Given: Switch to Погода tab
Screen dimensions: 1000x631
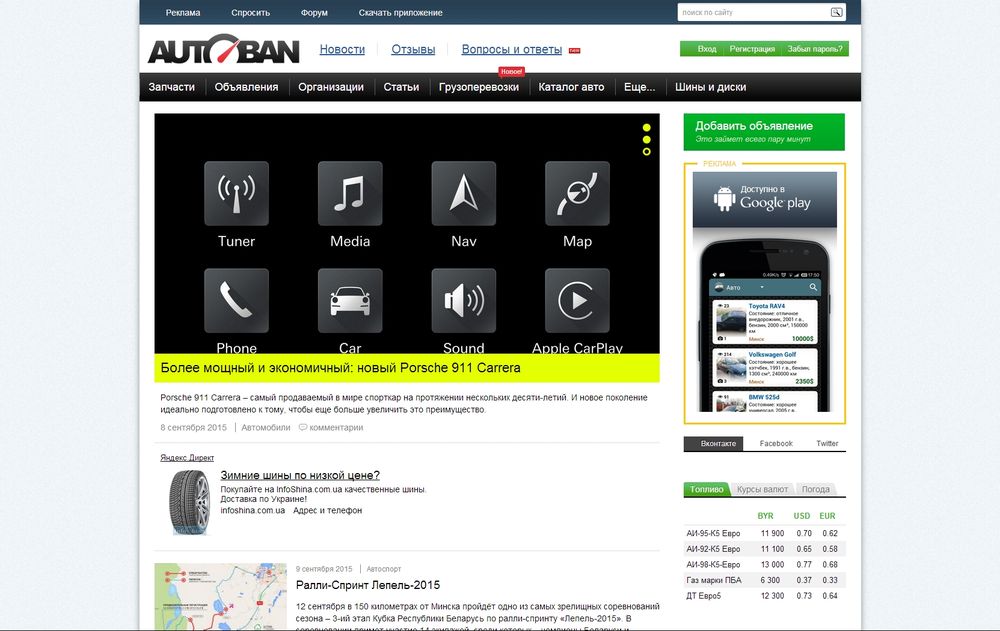Looking at the screenshot, I should [816, 489].
